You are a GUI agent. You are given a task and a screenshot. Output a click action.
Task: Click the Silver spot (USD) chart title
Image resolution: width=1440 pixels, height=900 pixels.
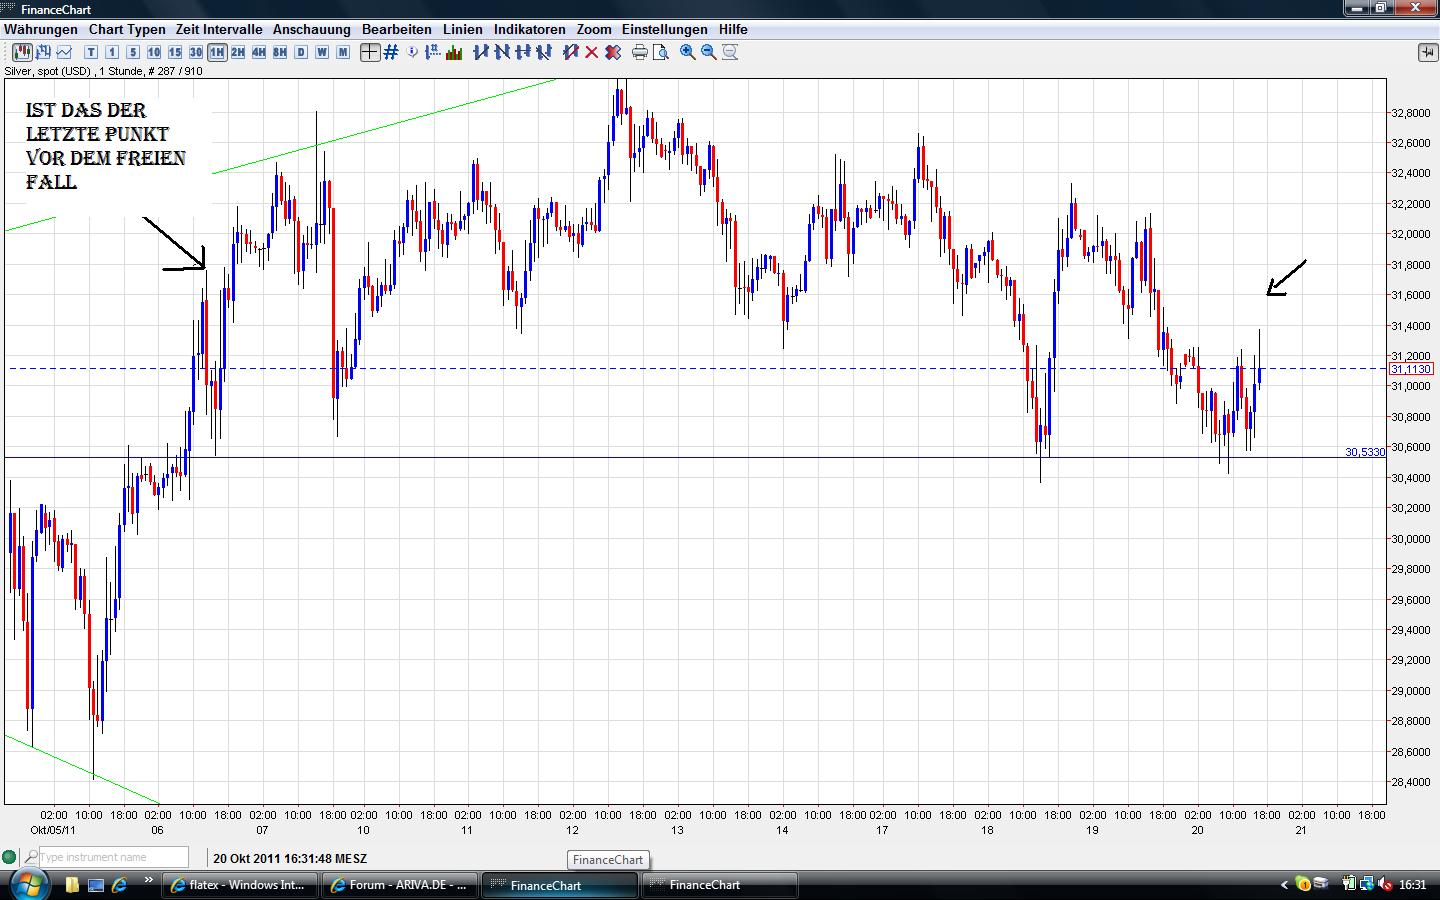point(104,71)
